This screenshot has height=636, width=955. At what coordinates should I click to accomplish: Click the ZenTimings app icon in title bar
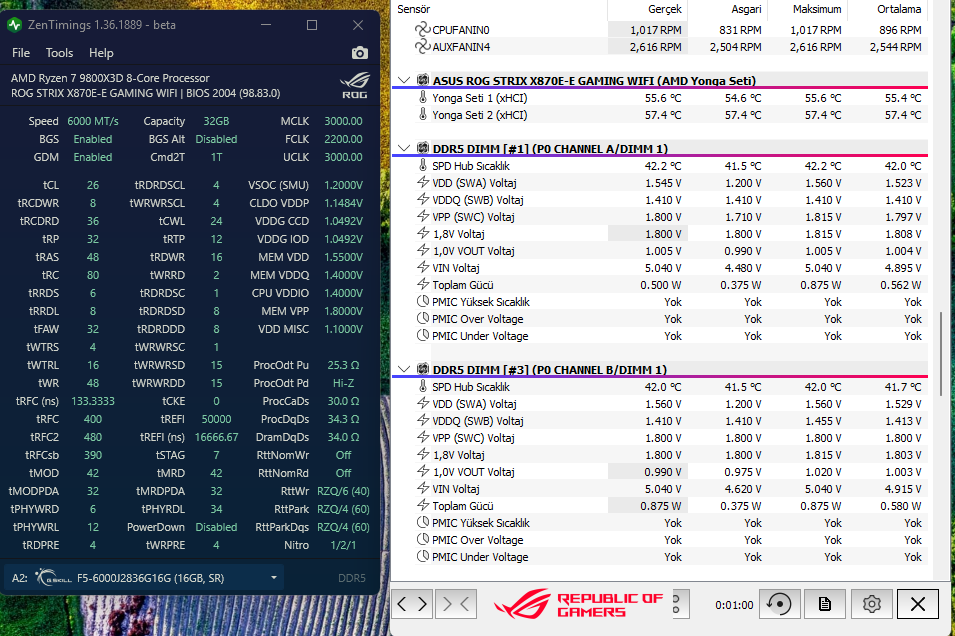pos(15,25)
